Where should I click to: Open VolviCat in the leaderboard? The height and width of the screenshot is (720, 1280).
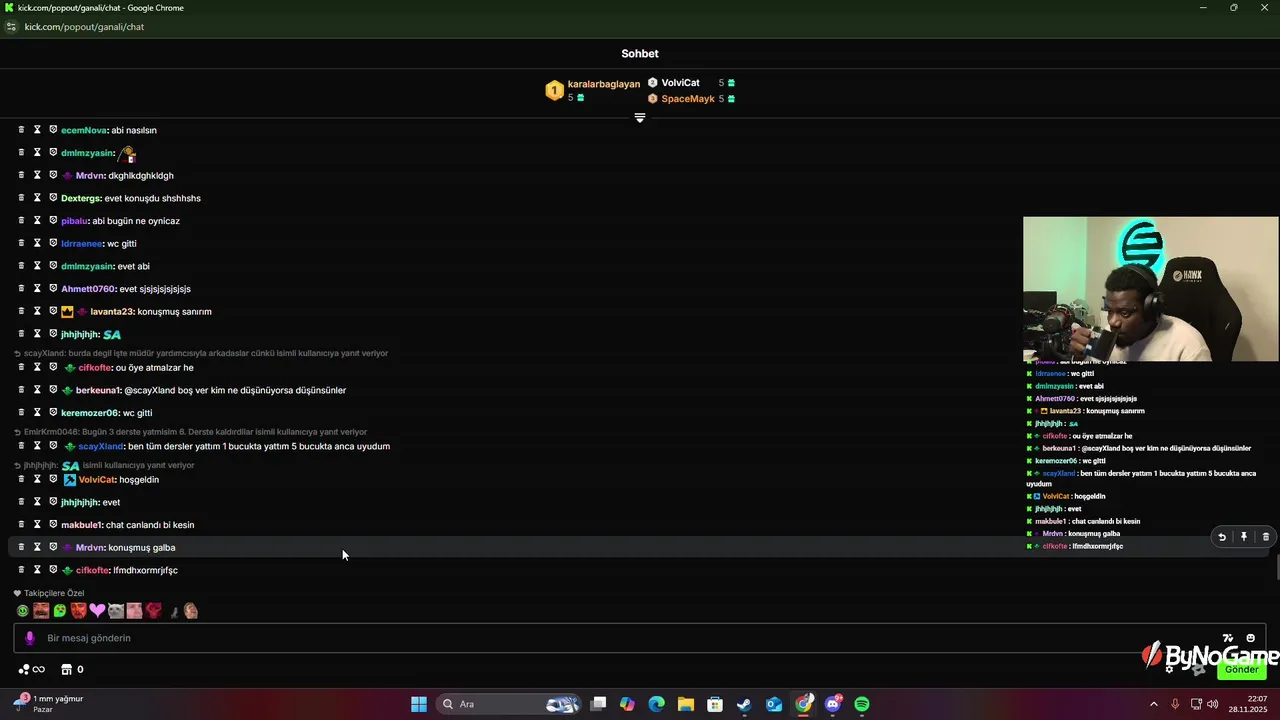click(691, 83)
